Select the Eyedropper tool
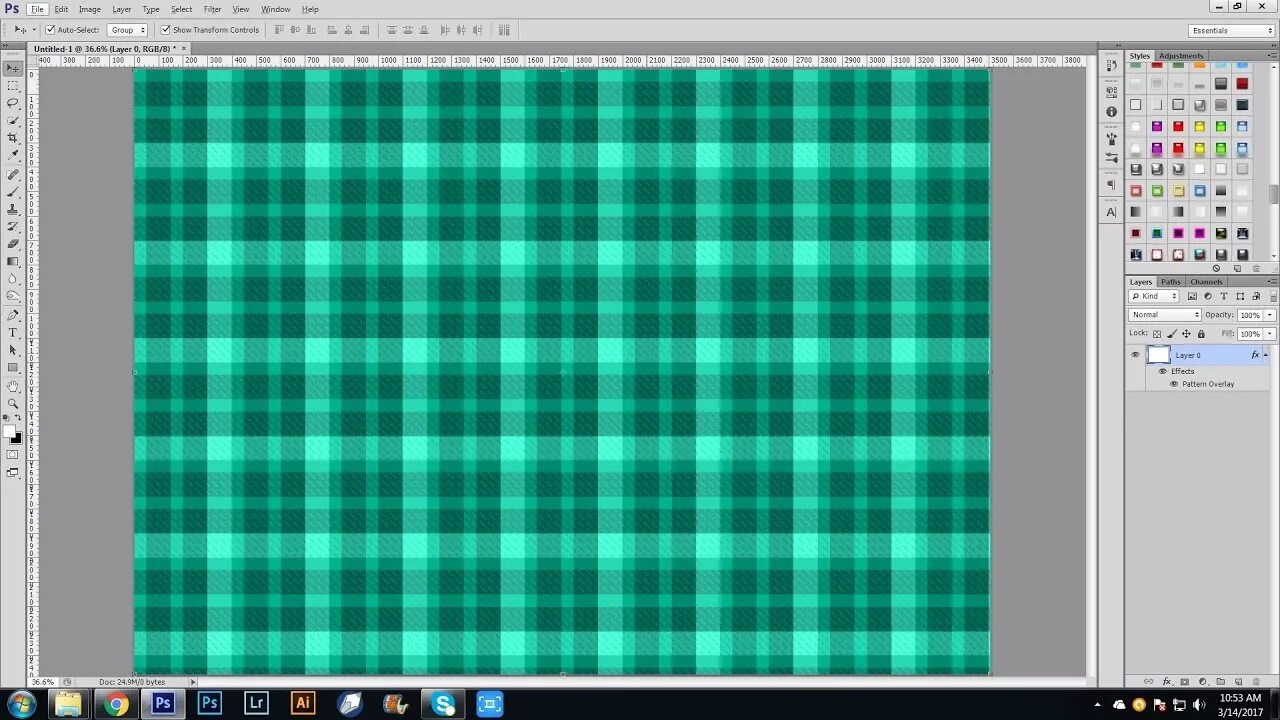 13,155
